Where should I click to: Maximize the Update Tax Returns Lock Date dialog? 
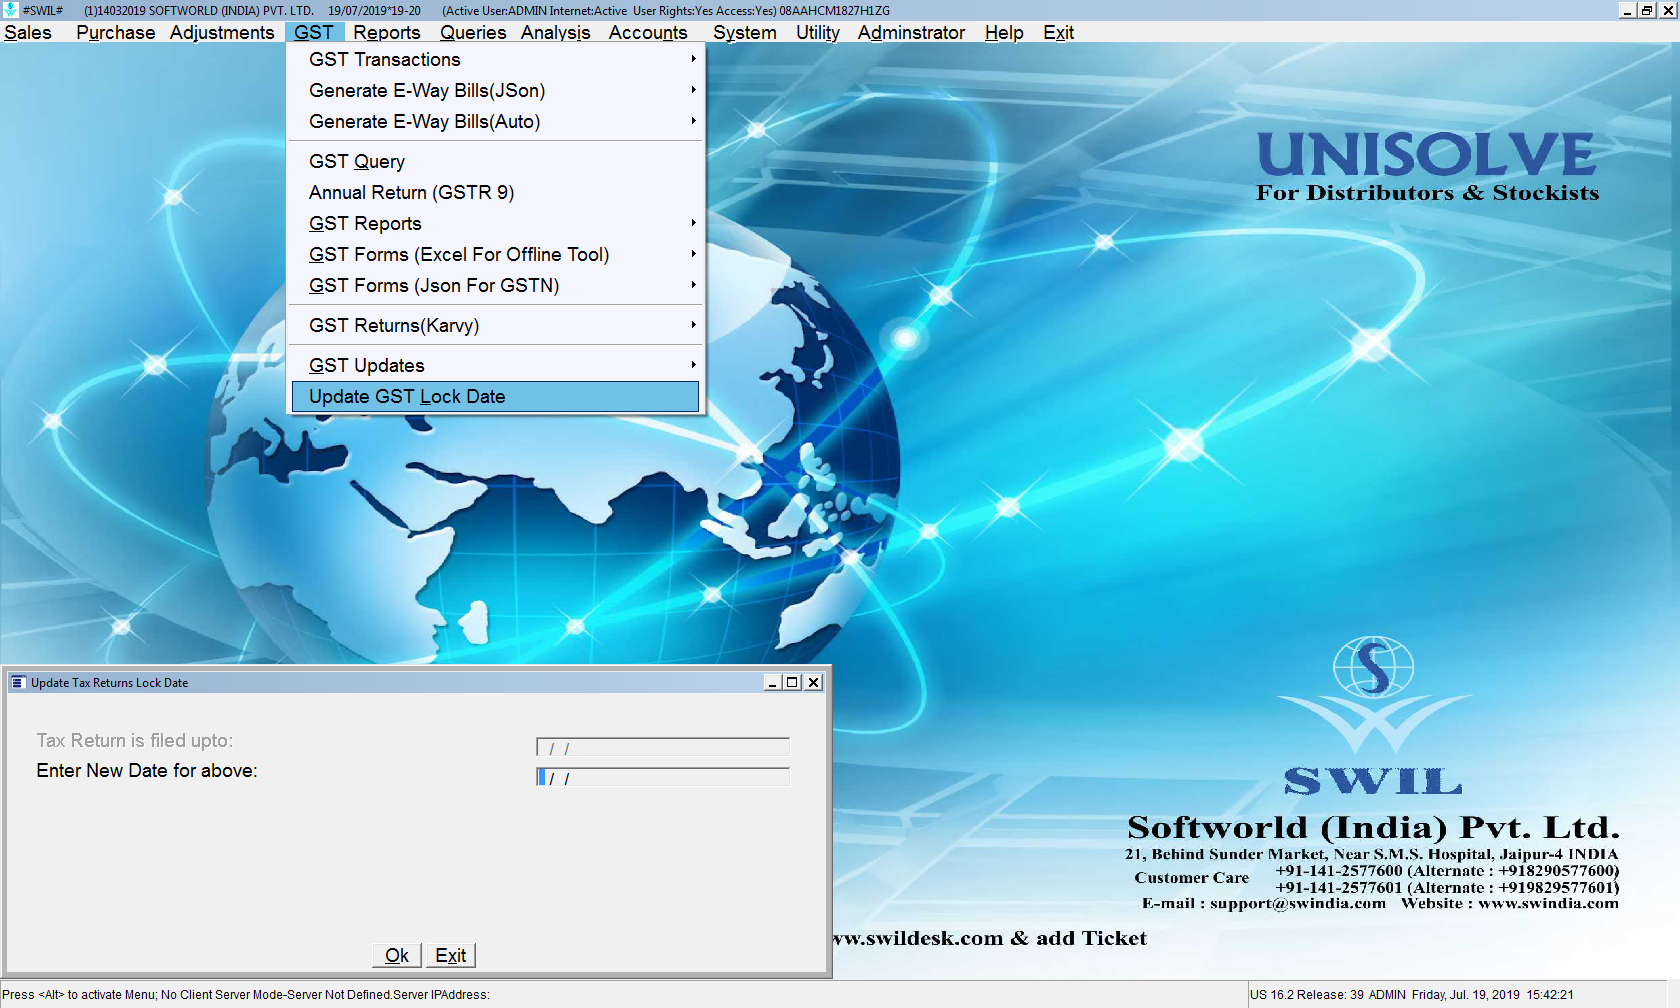click(792, 682)
